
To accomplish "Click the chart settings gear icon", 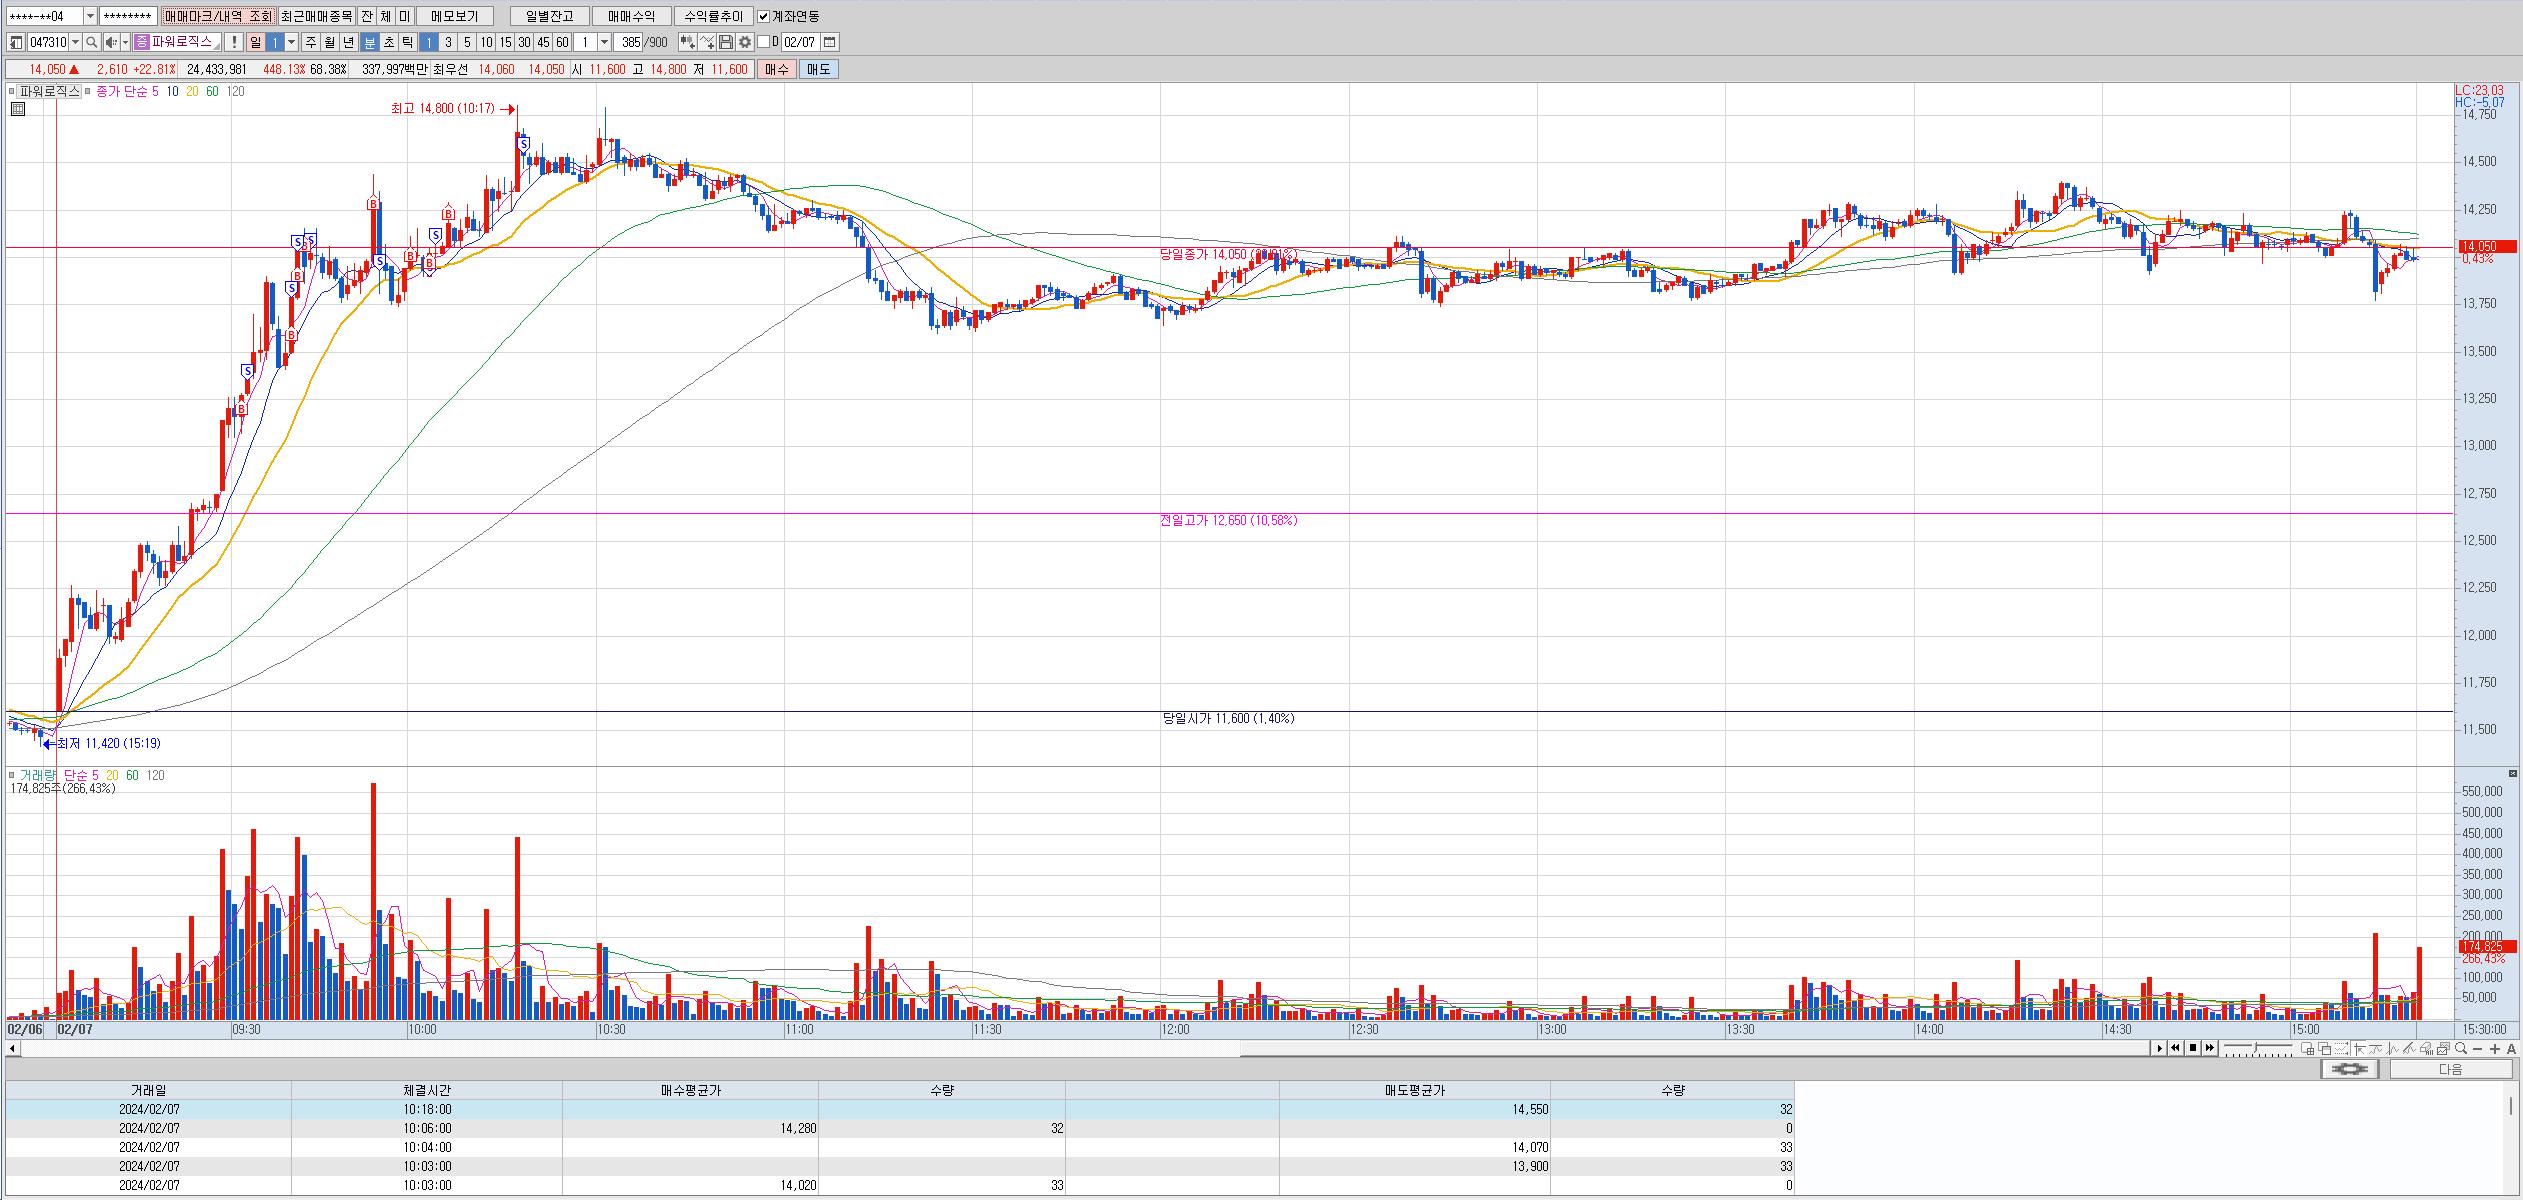I will [x=745, y=42].
